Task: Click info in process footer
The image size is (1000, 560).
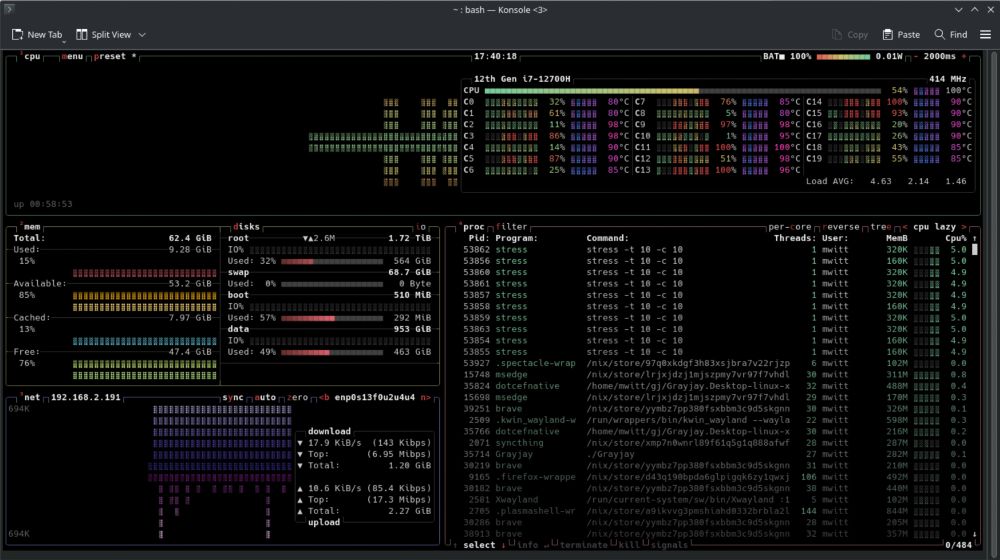Action: pos(527,545)
